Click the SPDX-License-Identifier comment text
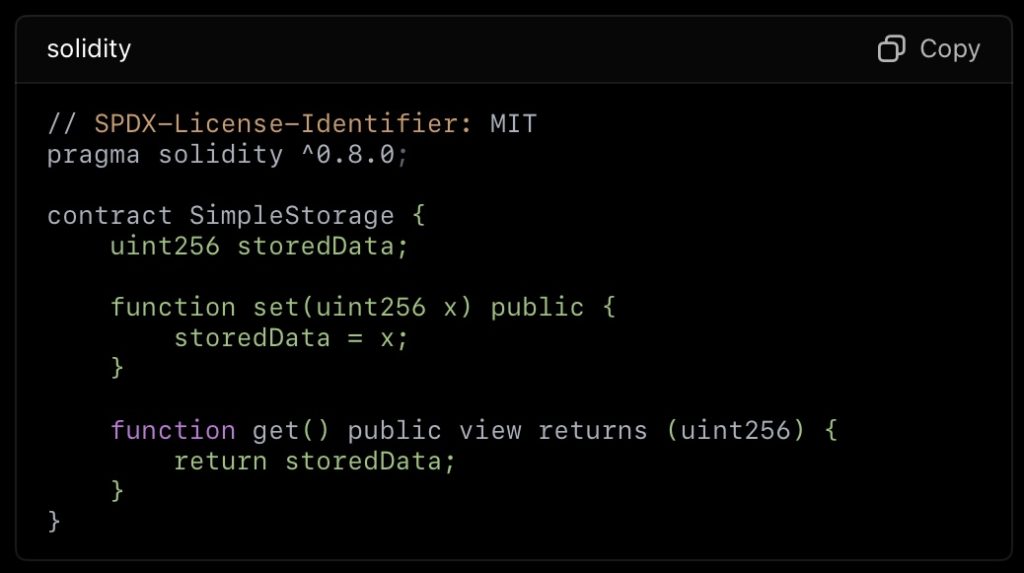Viewport: 1024px width, 573px height. coord(283,123)
